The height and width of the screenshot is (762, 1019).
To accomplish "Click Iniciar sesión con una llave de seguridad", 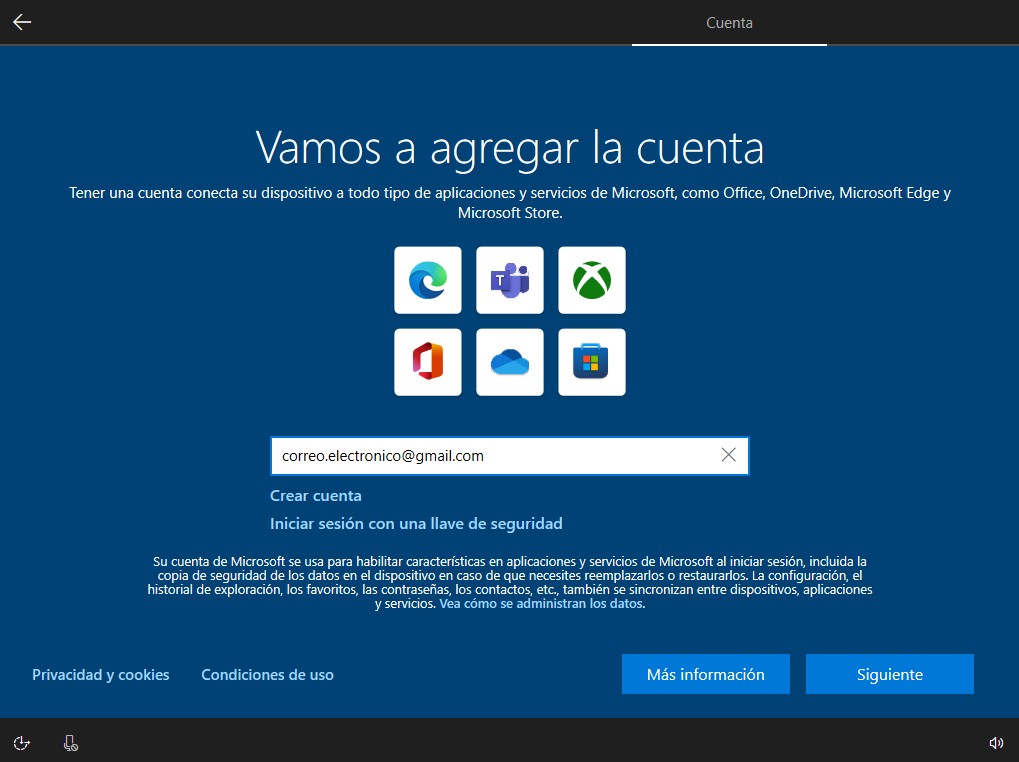I will coord(416,524).
